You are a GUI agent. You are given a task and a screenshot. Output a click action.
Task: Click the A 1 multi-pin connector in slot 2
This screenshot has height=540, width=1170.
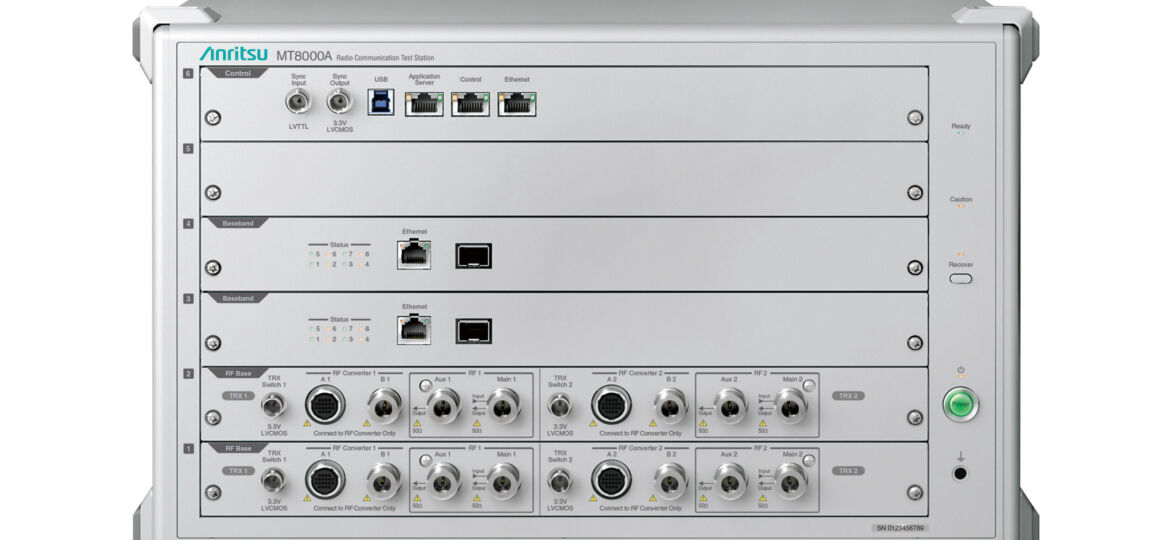coord(325,405)
